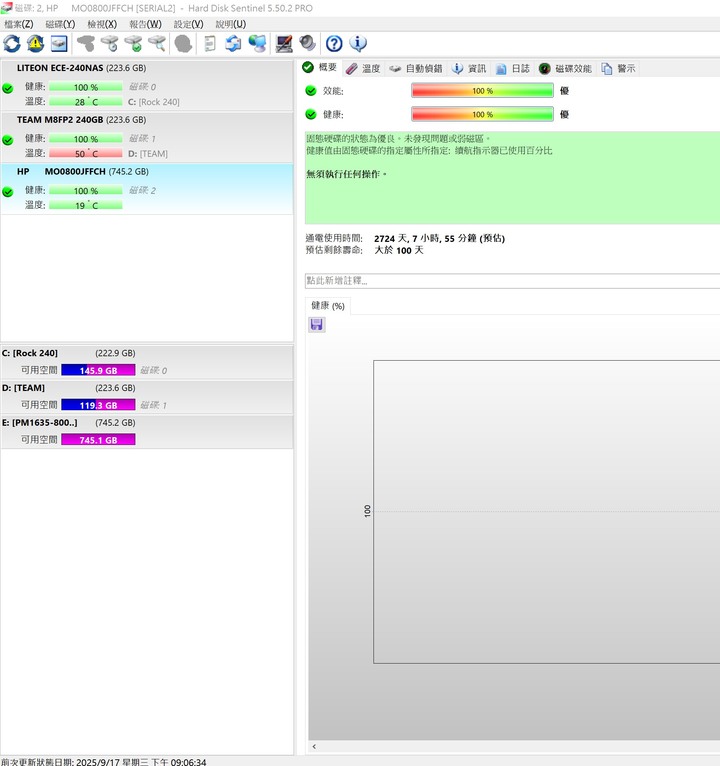This screenshot has width=720, height=766.
Task: Click the E: drive free space bar
Action: coord(98,439)
